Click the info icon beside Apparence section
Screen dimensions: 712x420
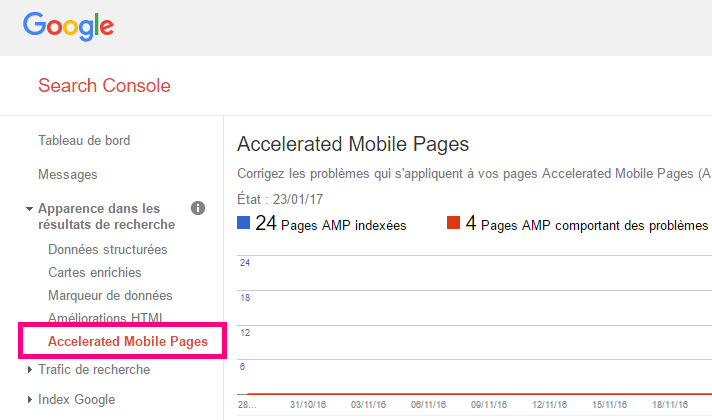[x=198, y=208]
